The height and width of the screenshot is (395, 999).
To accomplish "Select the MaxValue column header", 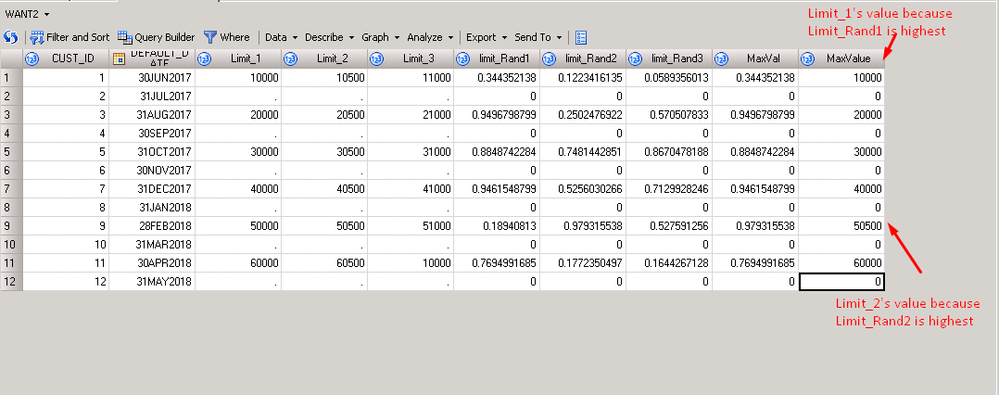I will [x=841, y=59].
